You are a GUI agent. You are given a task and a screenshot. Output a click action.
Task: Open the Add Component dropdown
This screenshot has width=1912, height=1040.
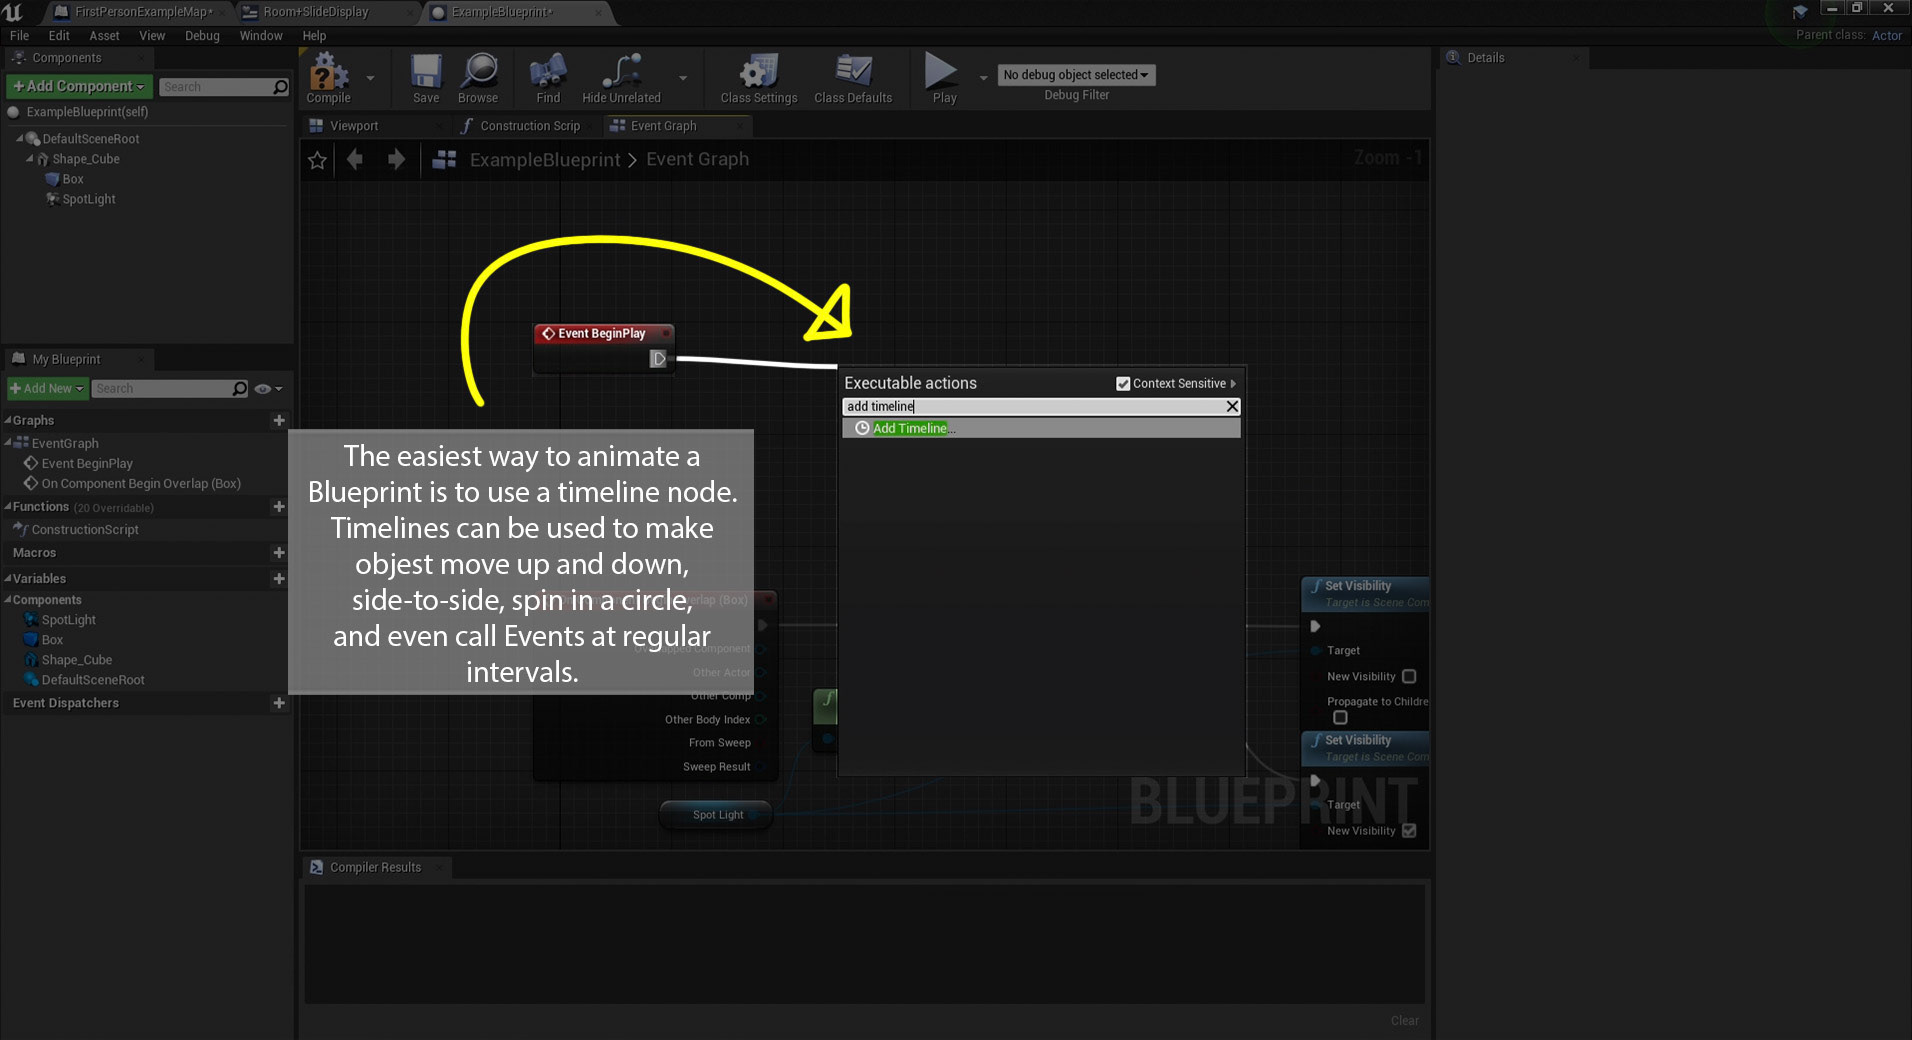point(79,87)
